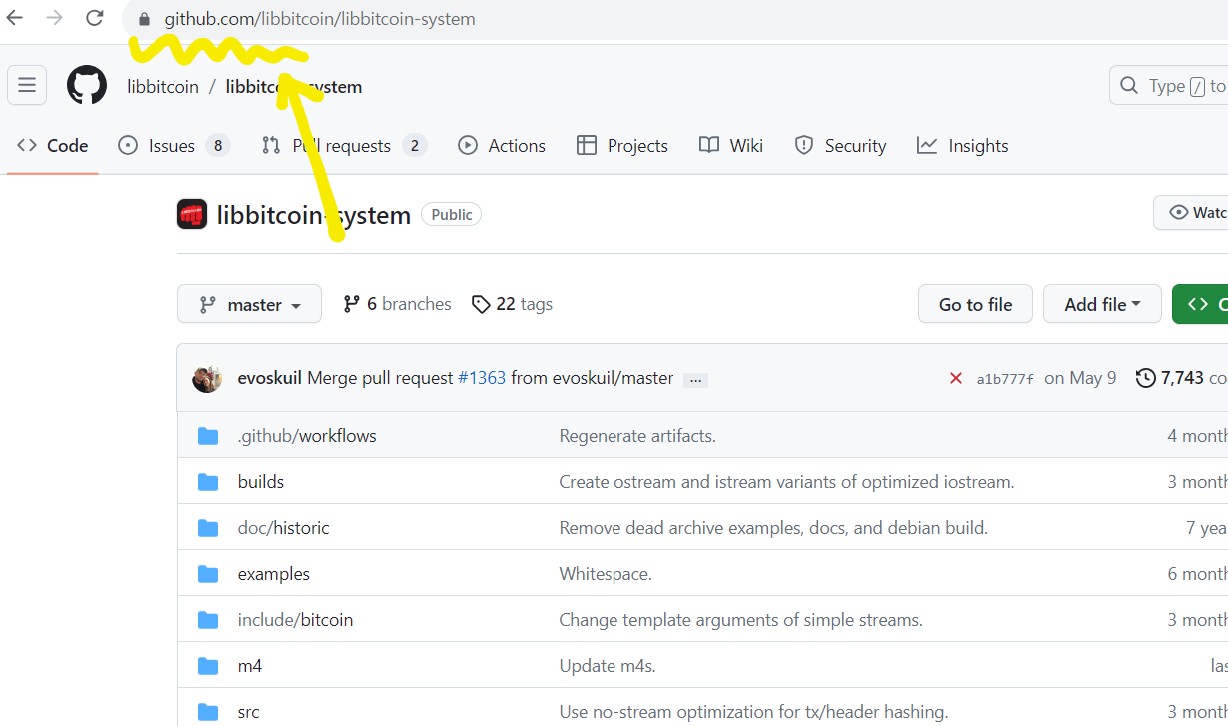Viewport: 1228px width, 726px height.
Task: Go back with the browser back arrow
Action: [x=15, y=18]
